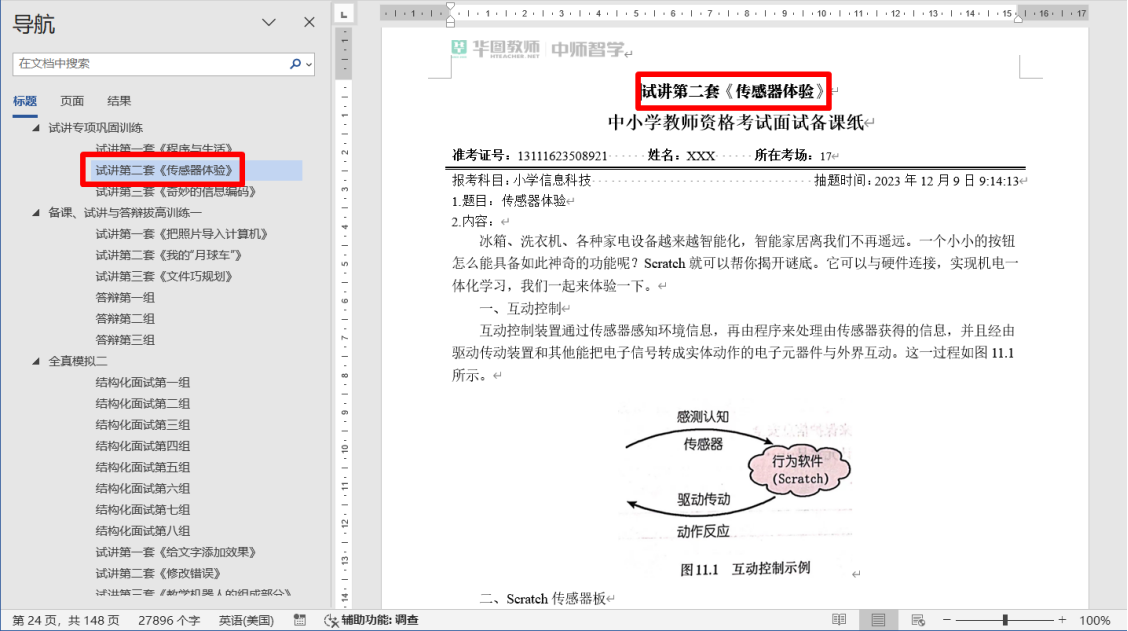Switch to the 页面 tab

tap(72, 101)
